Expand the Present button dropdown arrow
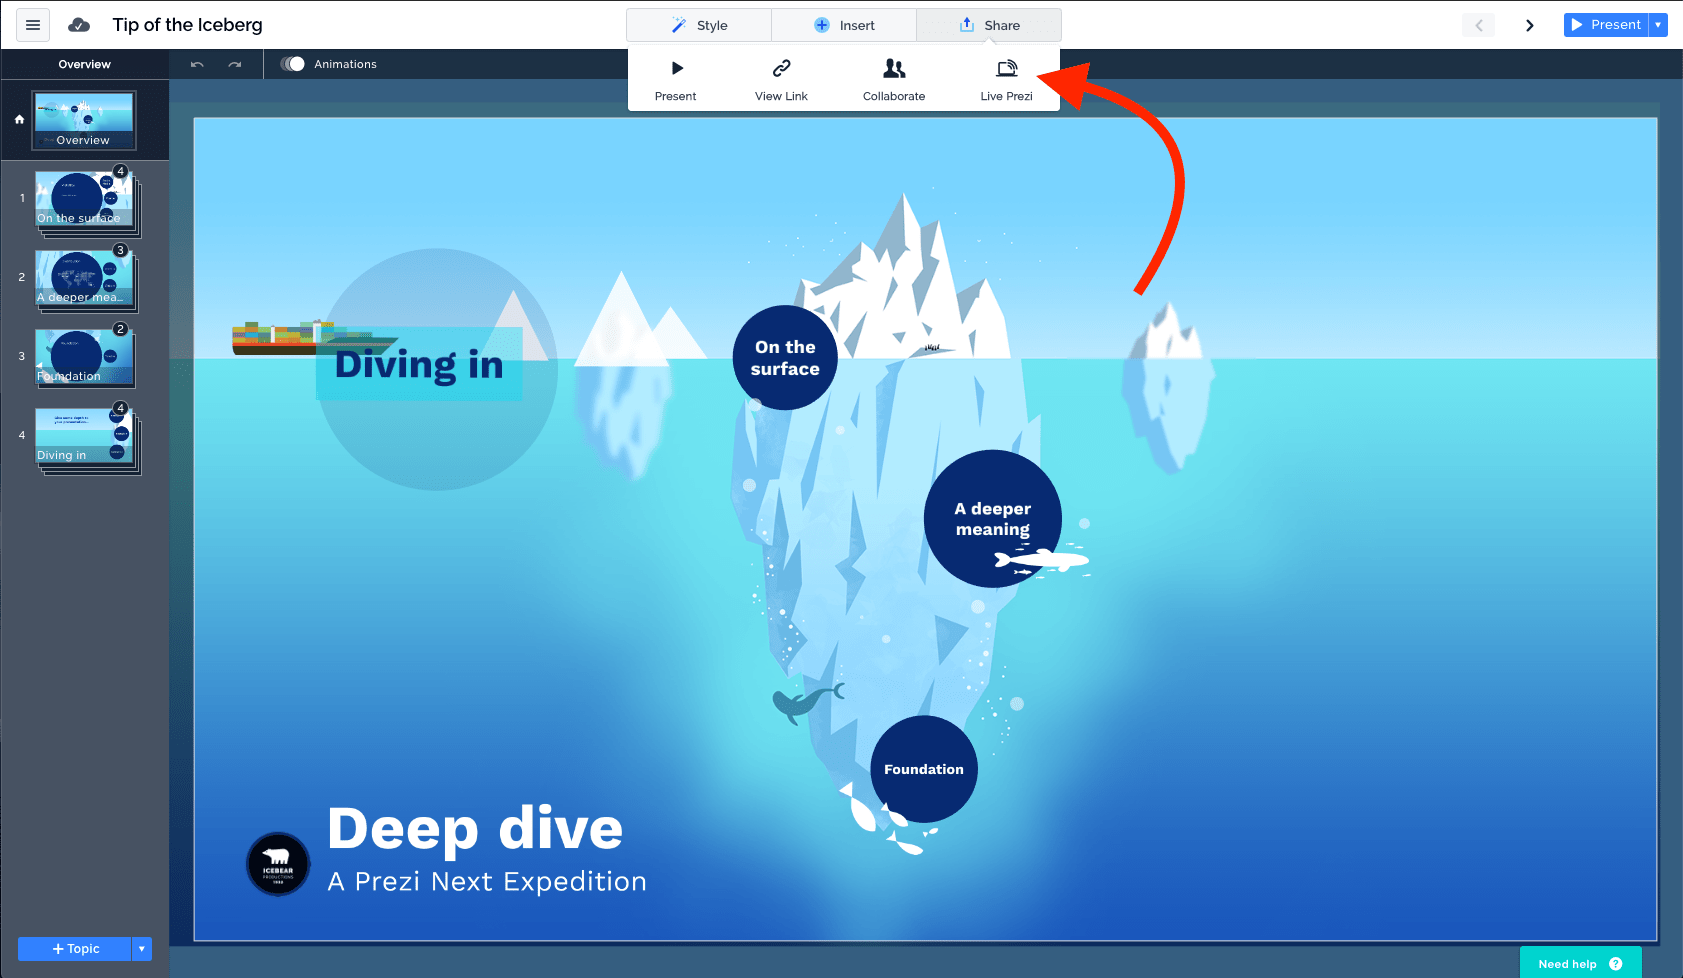The height and width of the screenshot is (978, 1683). pos(1658,25)
